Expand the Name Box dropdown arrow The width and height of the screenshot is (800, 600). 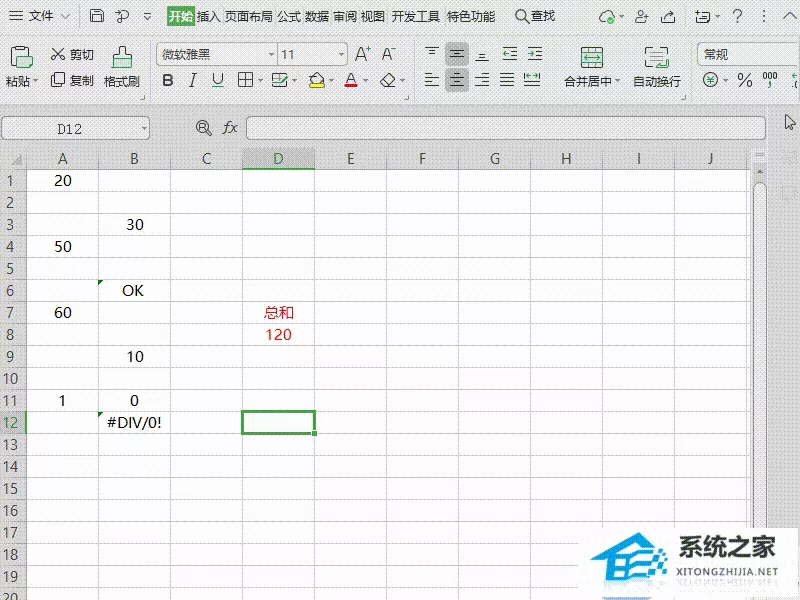pyautogui.click(x=144, y=129)
